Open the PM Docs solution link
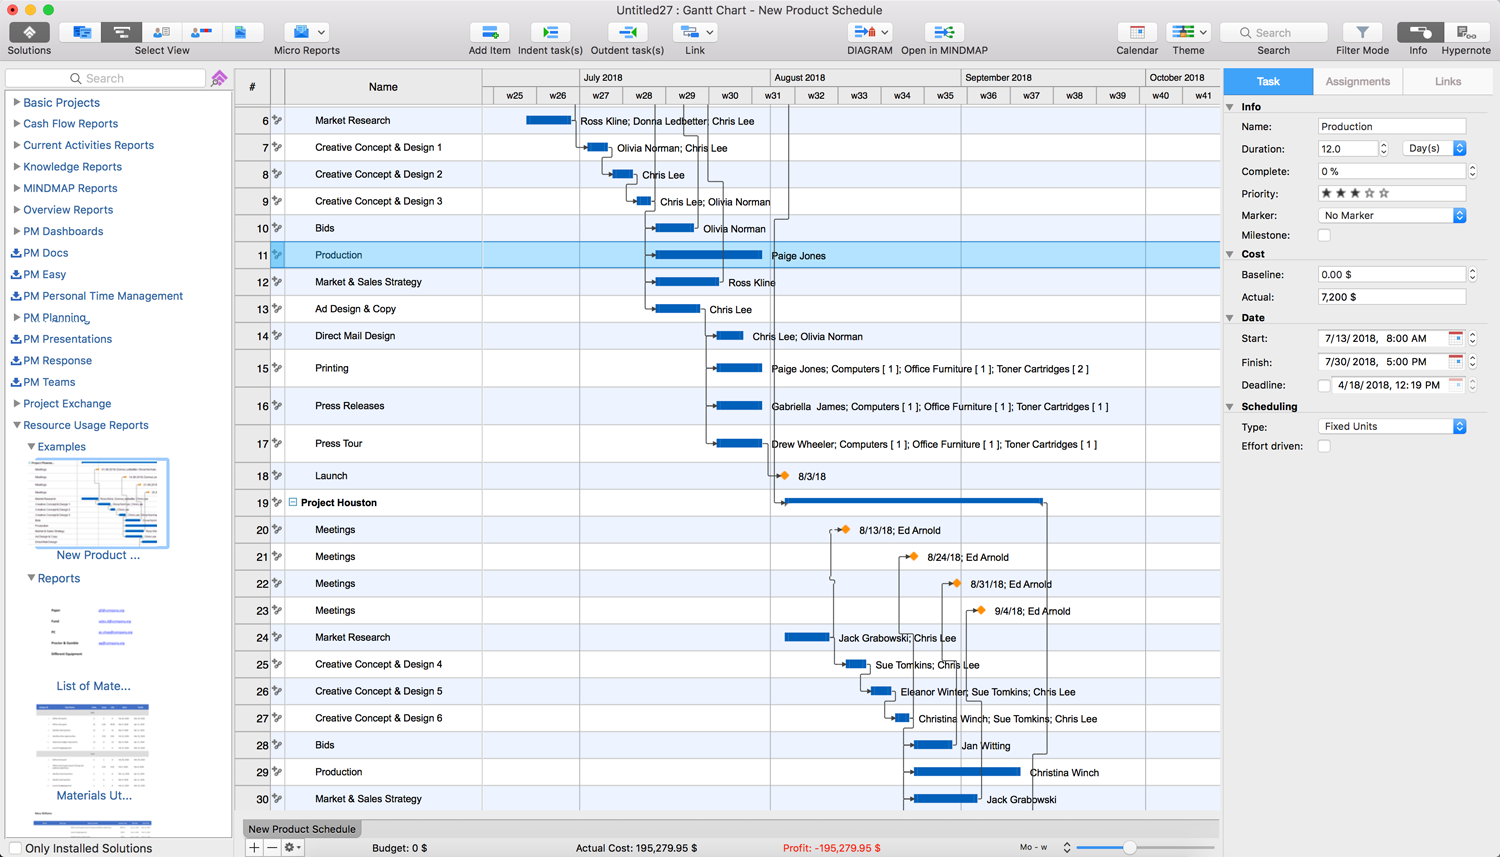Screen dimensions: 1500x857 (x=46, y=253)
